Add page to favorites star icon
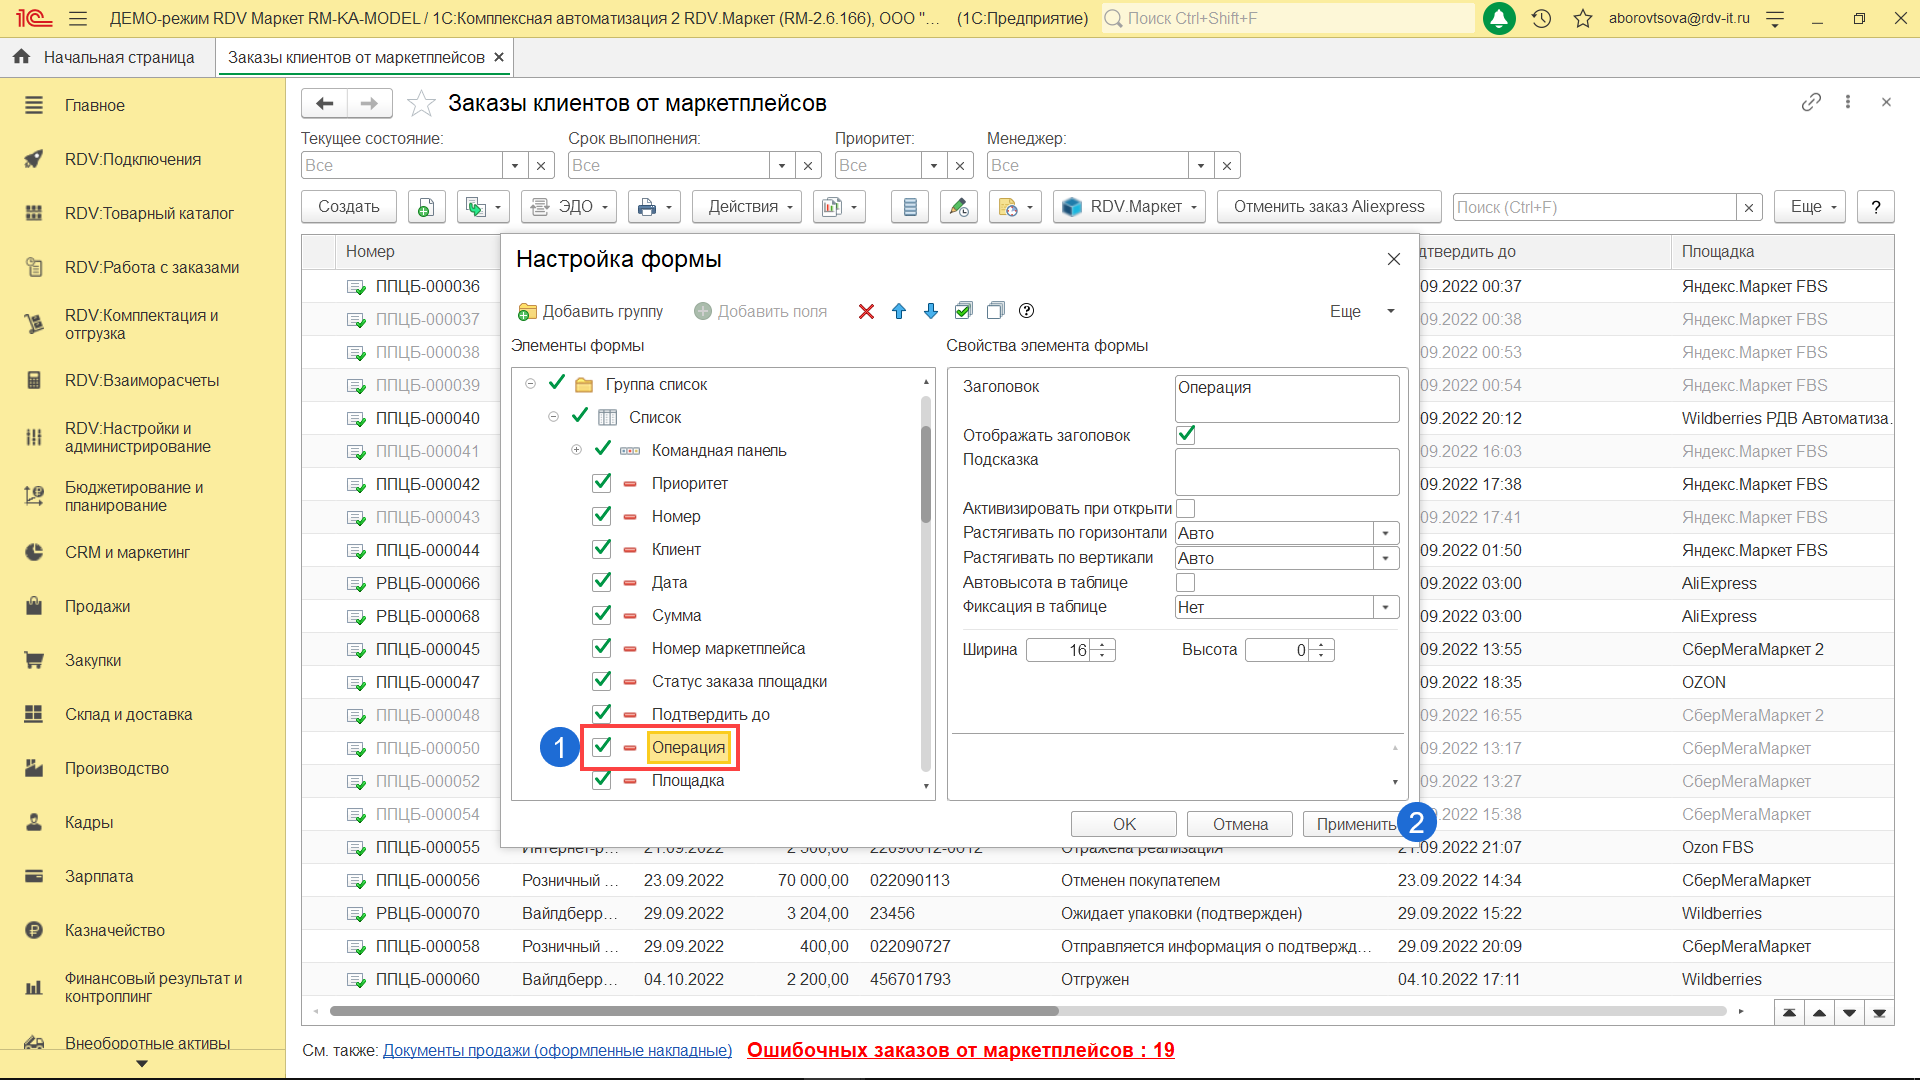This screenshot has width=1920, height=1080. 421,103
